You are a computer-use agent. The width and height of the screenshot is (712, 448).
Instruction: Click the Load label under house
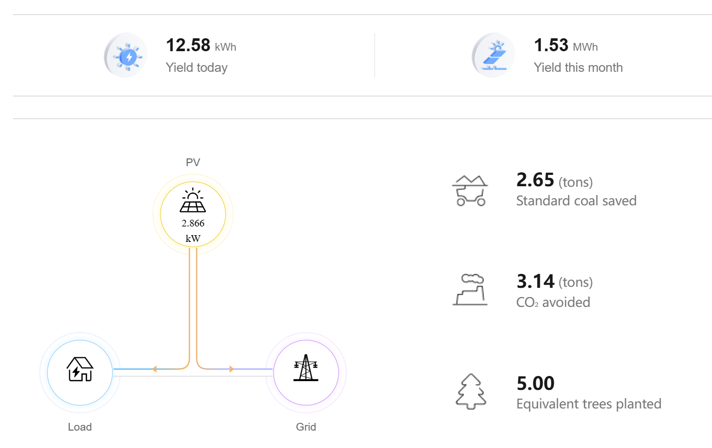tap(80, 427)
